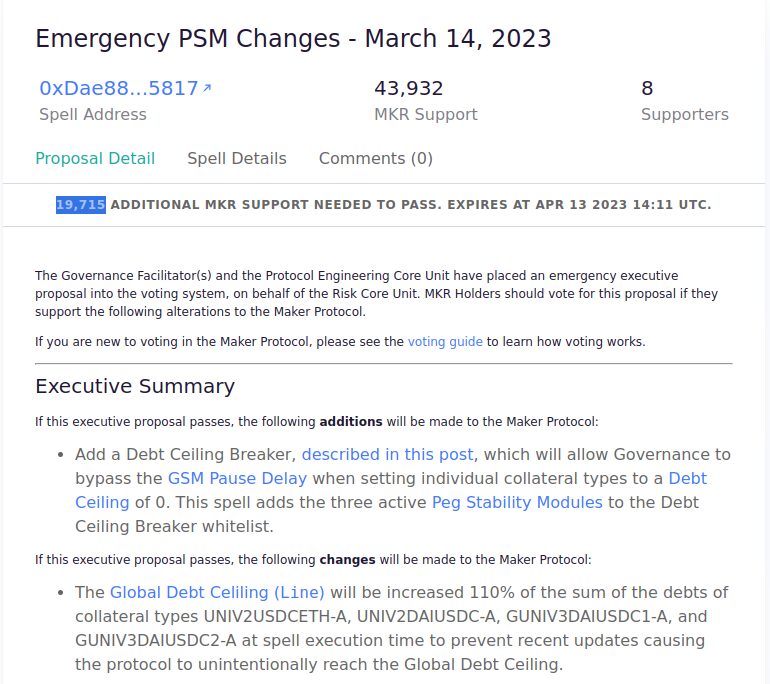
Task: Click the Emergency PSM Changes page title
Action: tap(293, 38)
